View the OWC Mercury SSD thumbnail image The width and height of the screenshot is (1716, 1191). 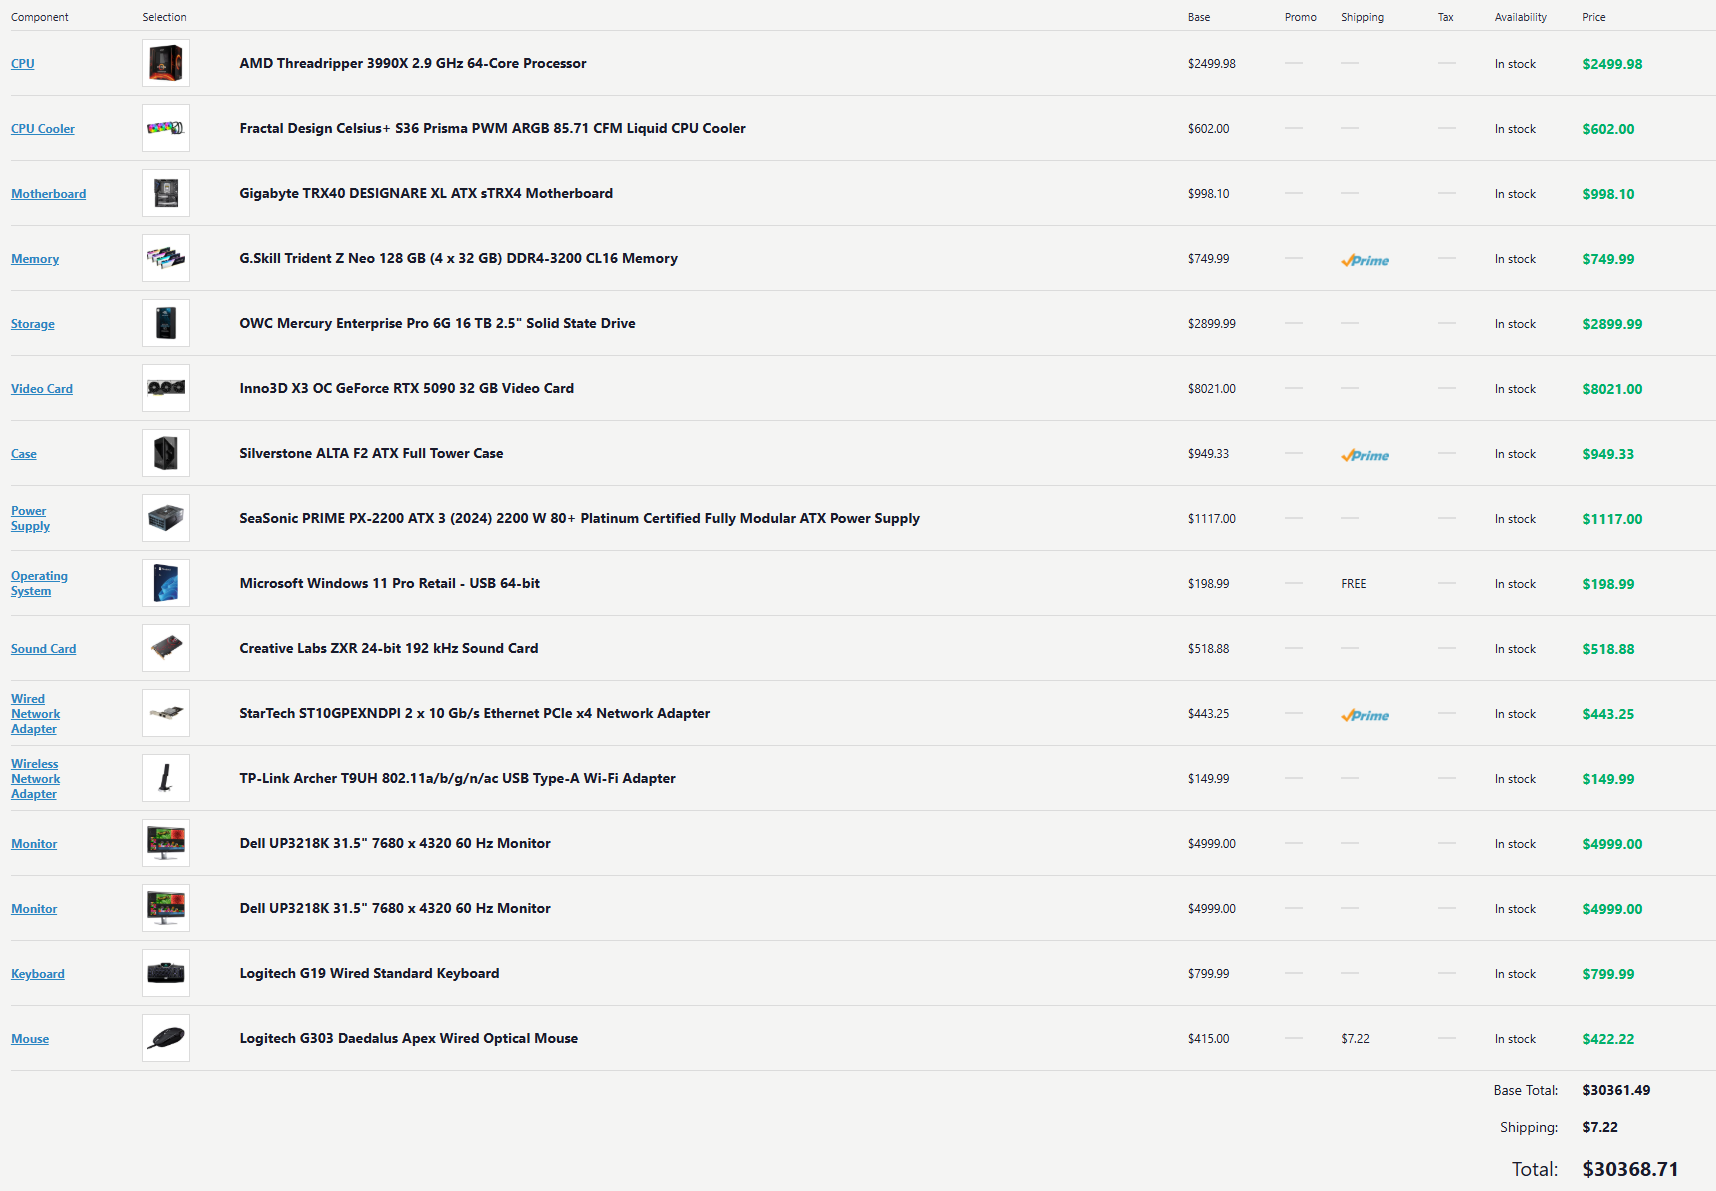tap(166, 323)
